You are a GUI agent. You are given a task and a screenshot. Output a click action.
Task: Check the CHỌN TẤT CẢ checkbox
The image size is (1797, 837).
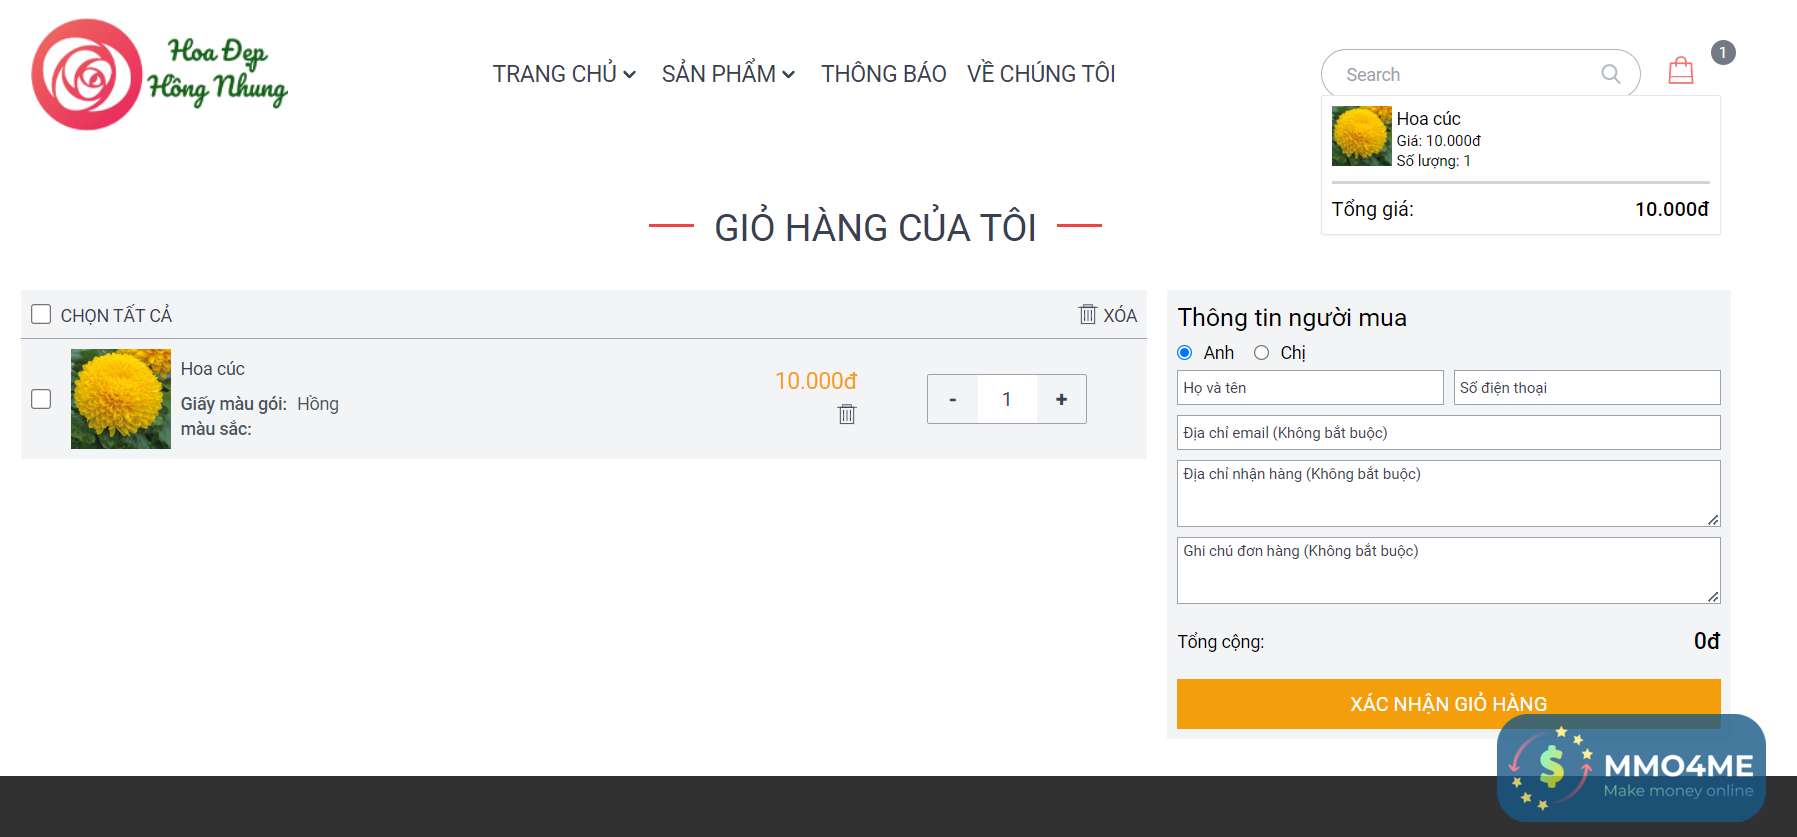pyautogui.click(x=41, y=314)
